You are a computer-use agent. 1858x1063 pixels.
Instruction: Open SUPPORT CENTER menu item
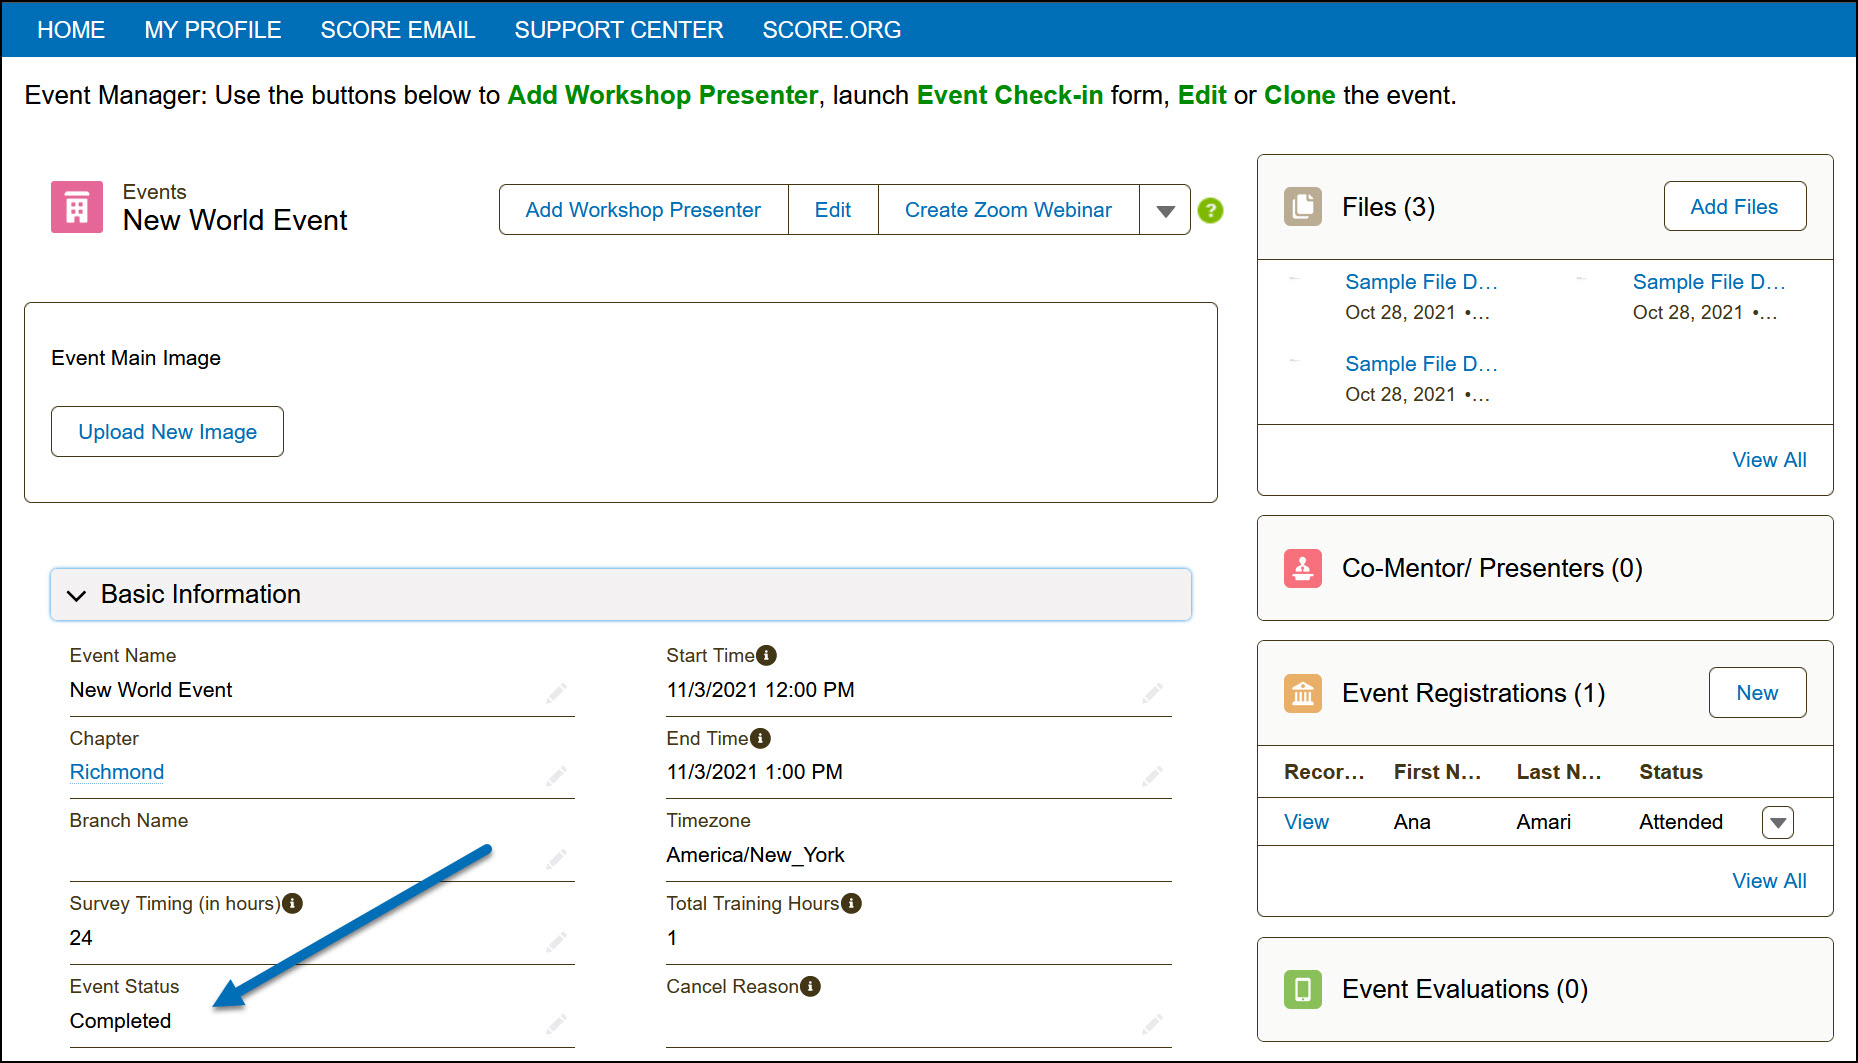(618, 30)
